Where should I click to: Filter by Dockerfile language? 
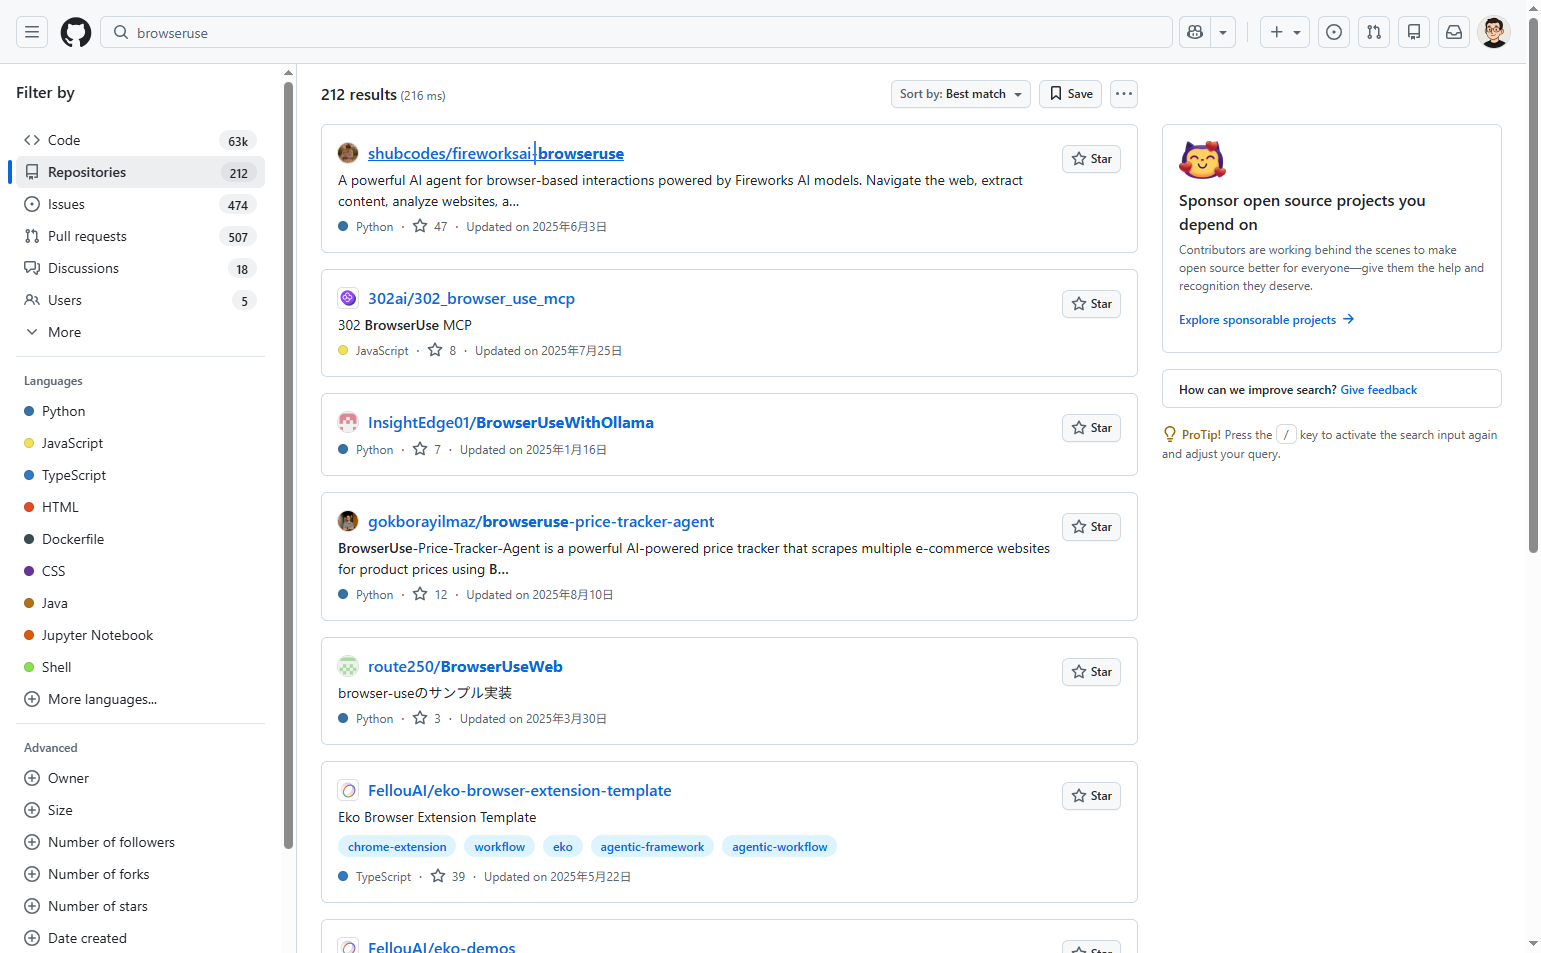[x=140, y=539]
